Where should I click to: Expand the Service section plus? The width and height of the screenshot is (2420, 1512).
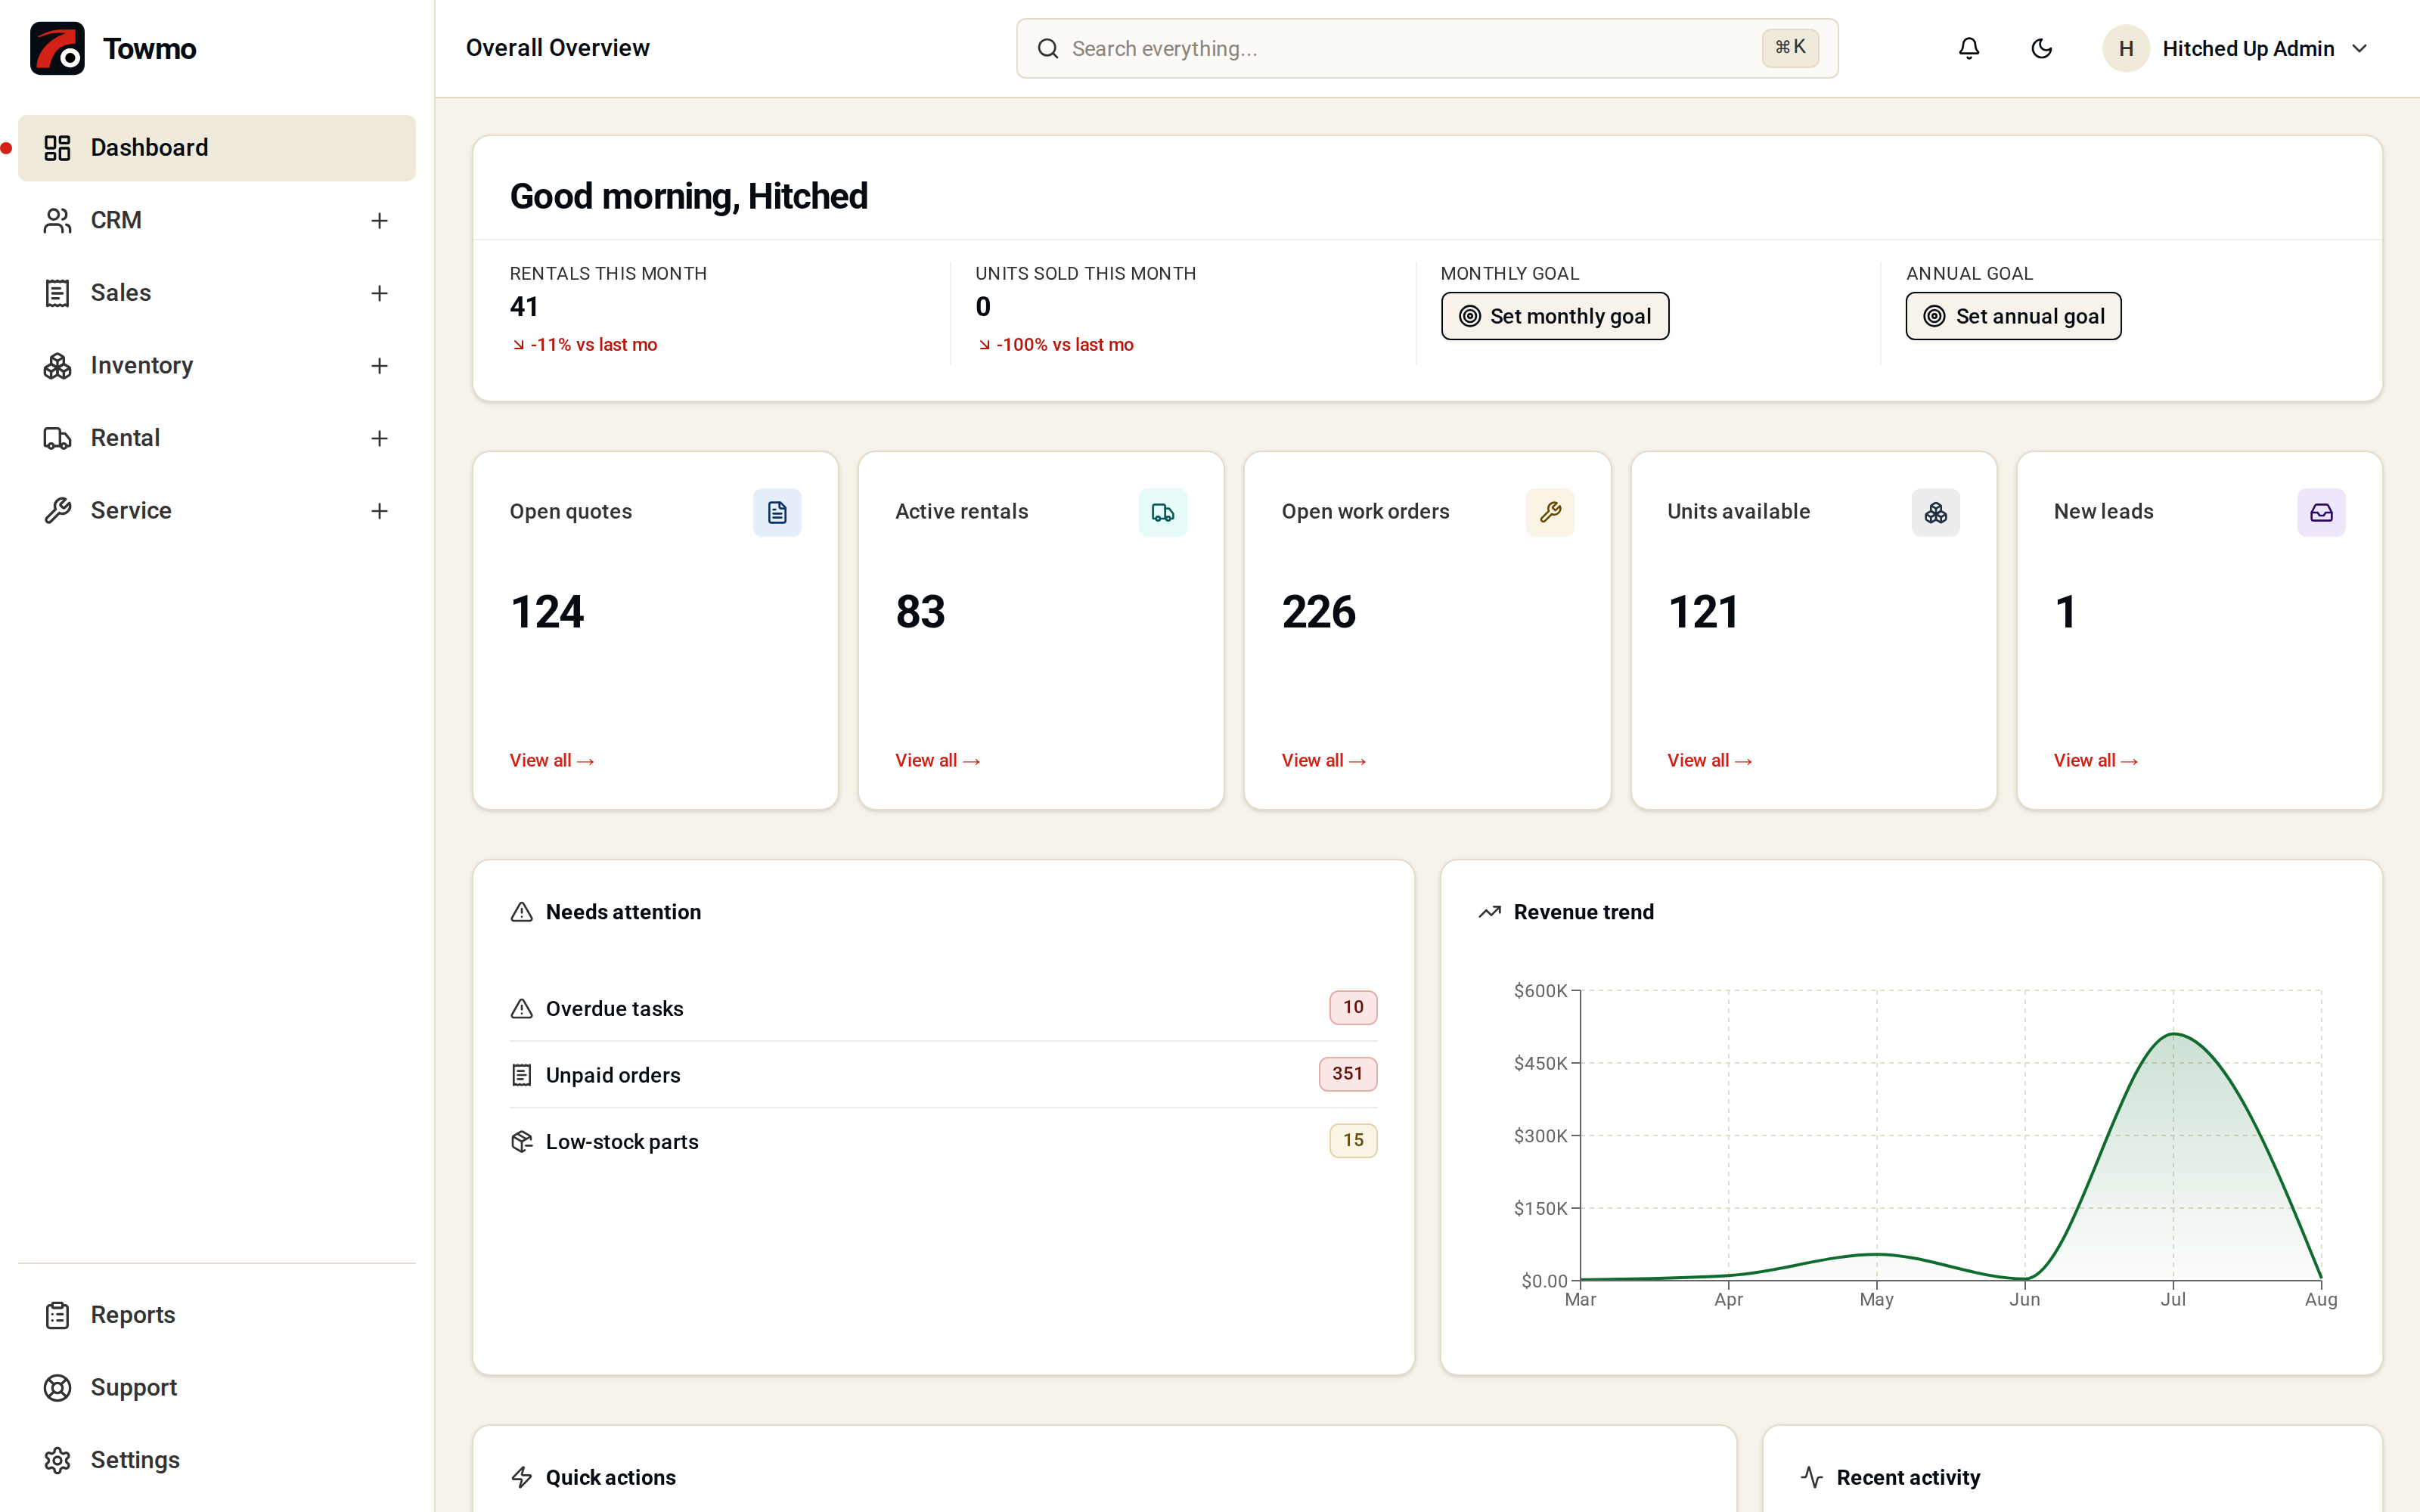(379, 511)
